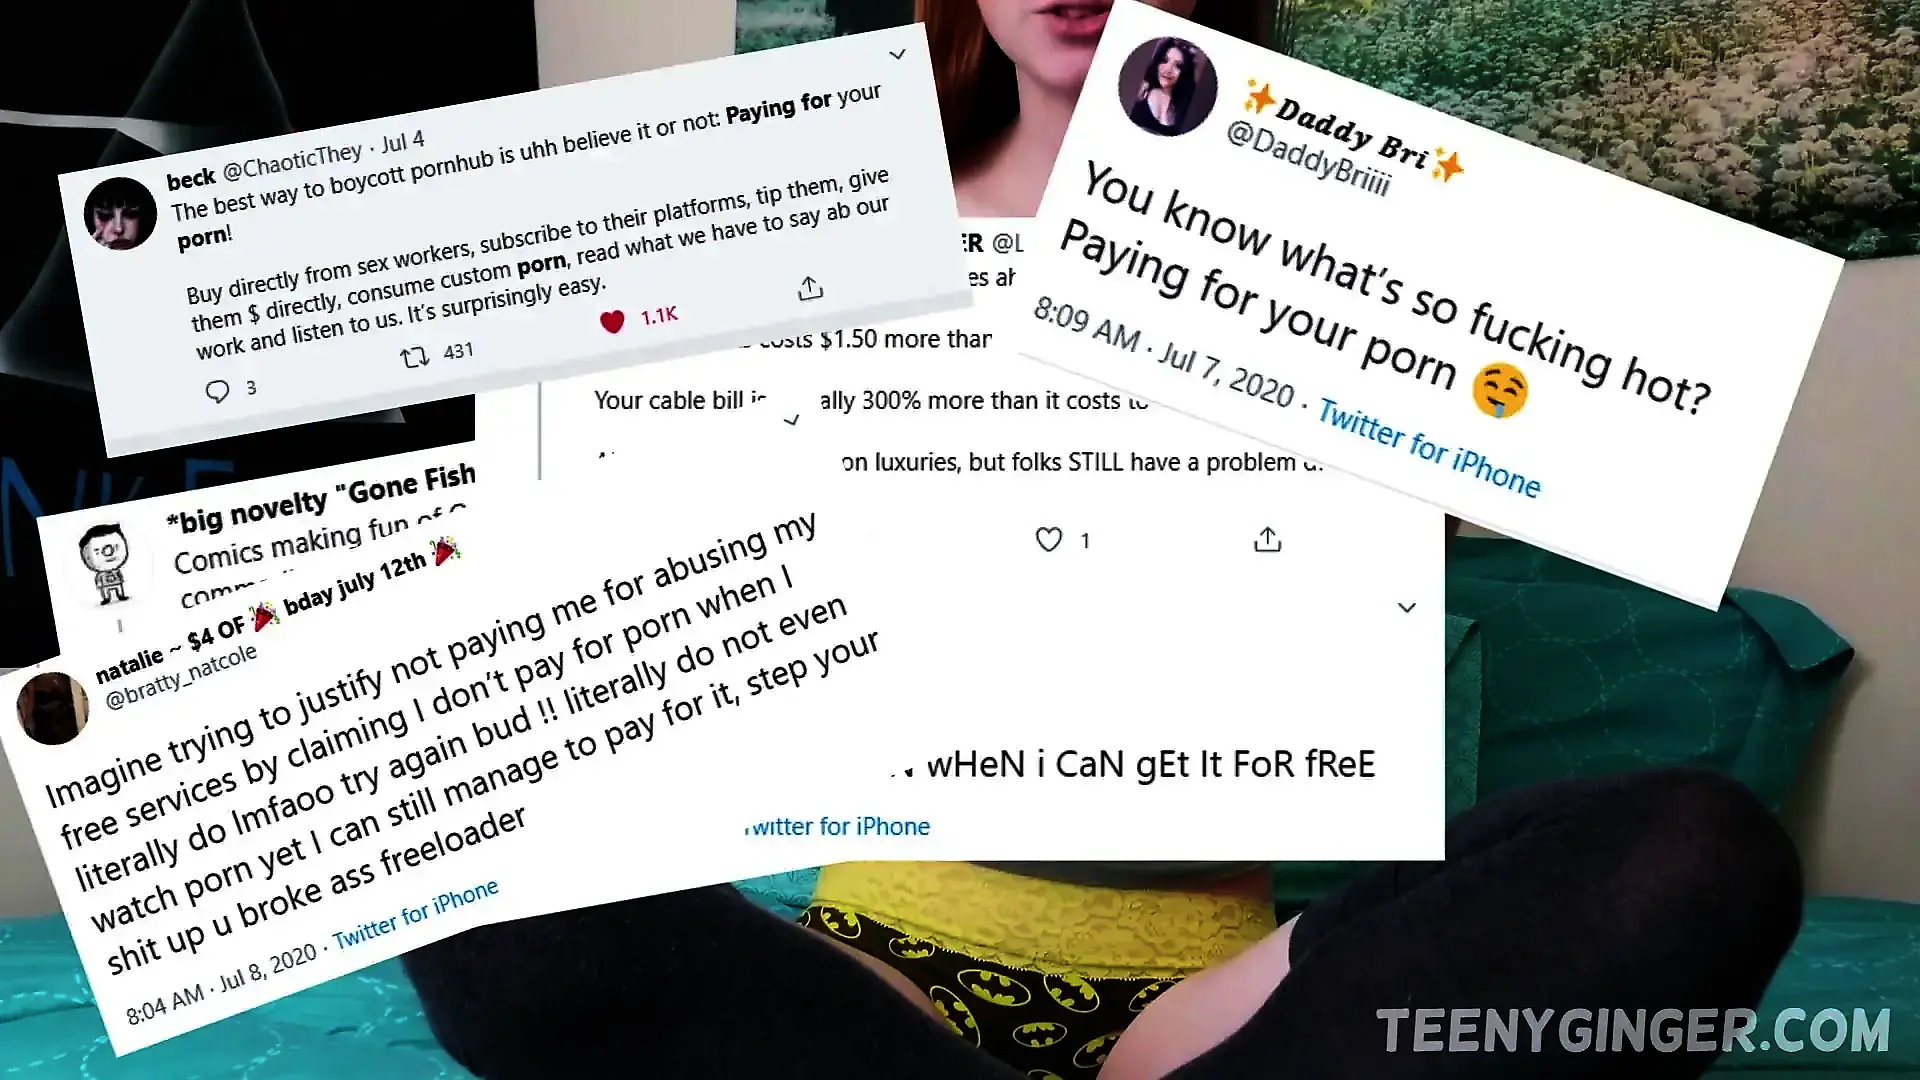Image resolution: width=1920 pixels, height=1080 pixels.
Task: Click the share icon beside the outlined heart
Action: (x=1267, y=540)
